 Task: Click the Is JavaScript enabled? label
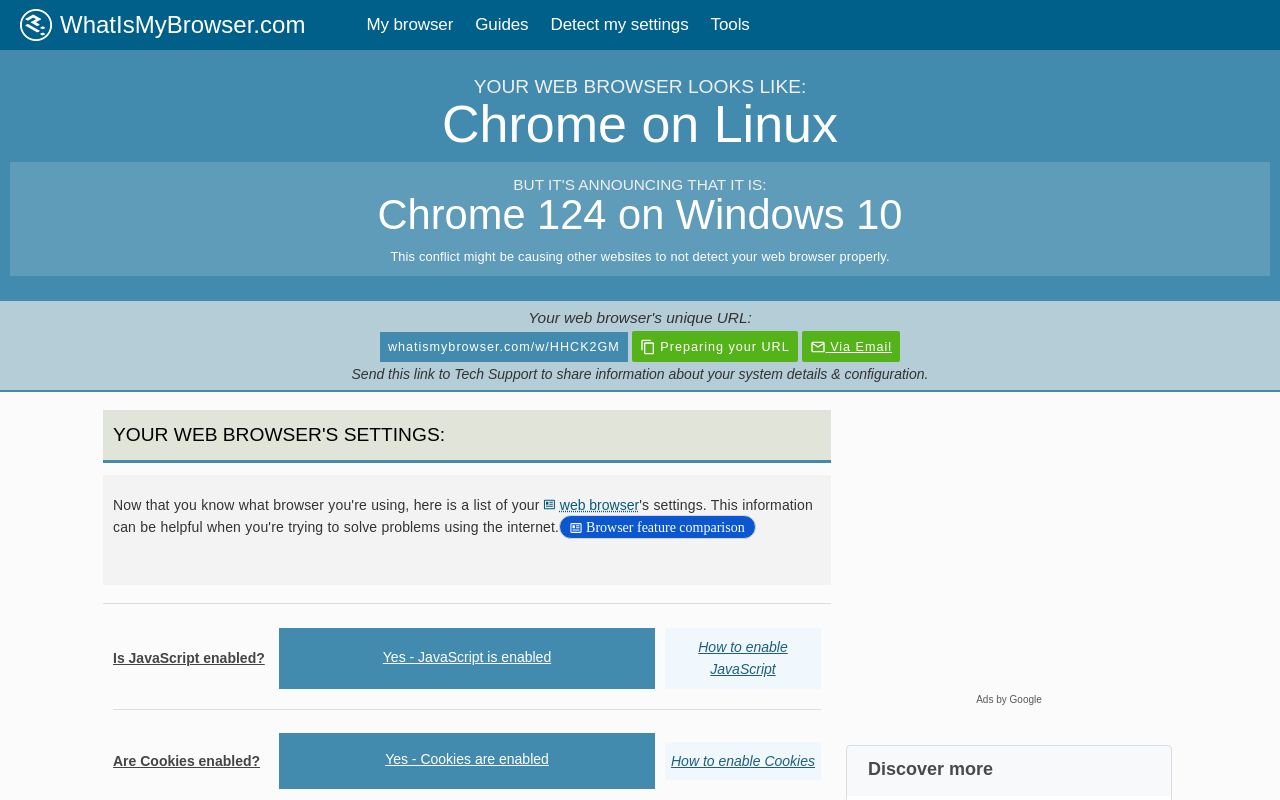tap(189, 658)
